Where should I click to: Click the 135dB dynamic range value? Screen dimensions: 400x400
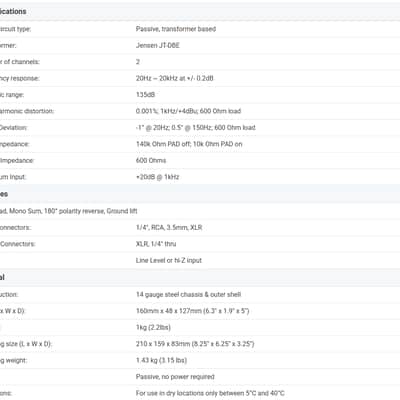click(145, 95)
